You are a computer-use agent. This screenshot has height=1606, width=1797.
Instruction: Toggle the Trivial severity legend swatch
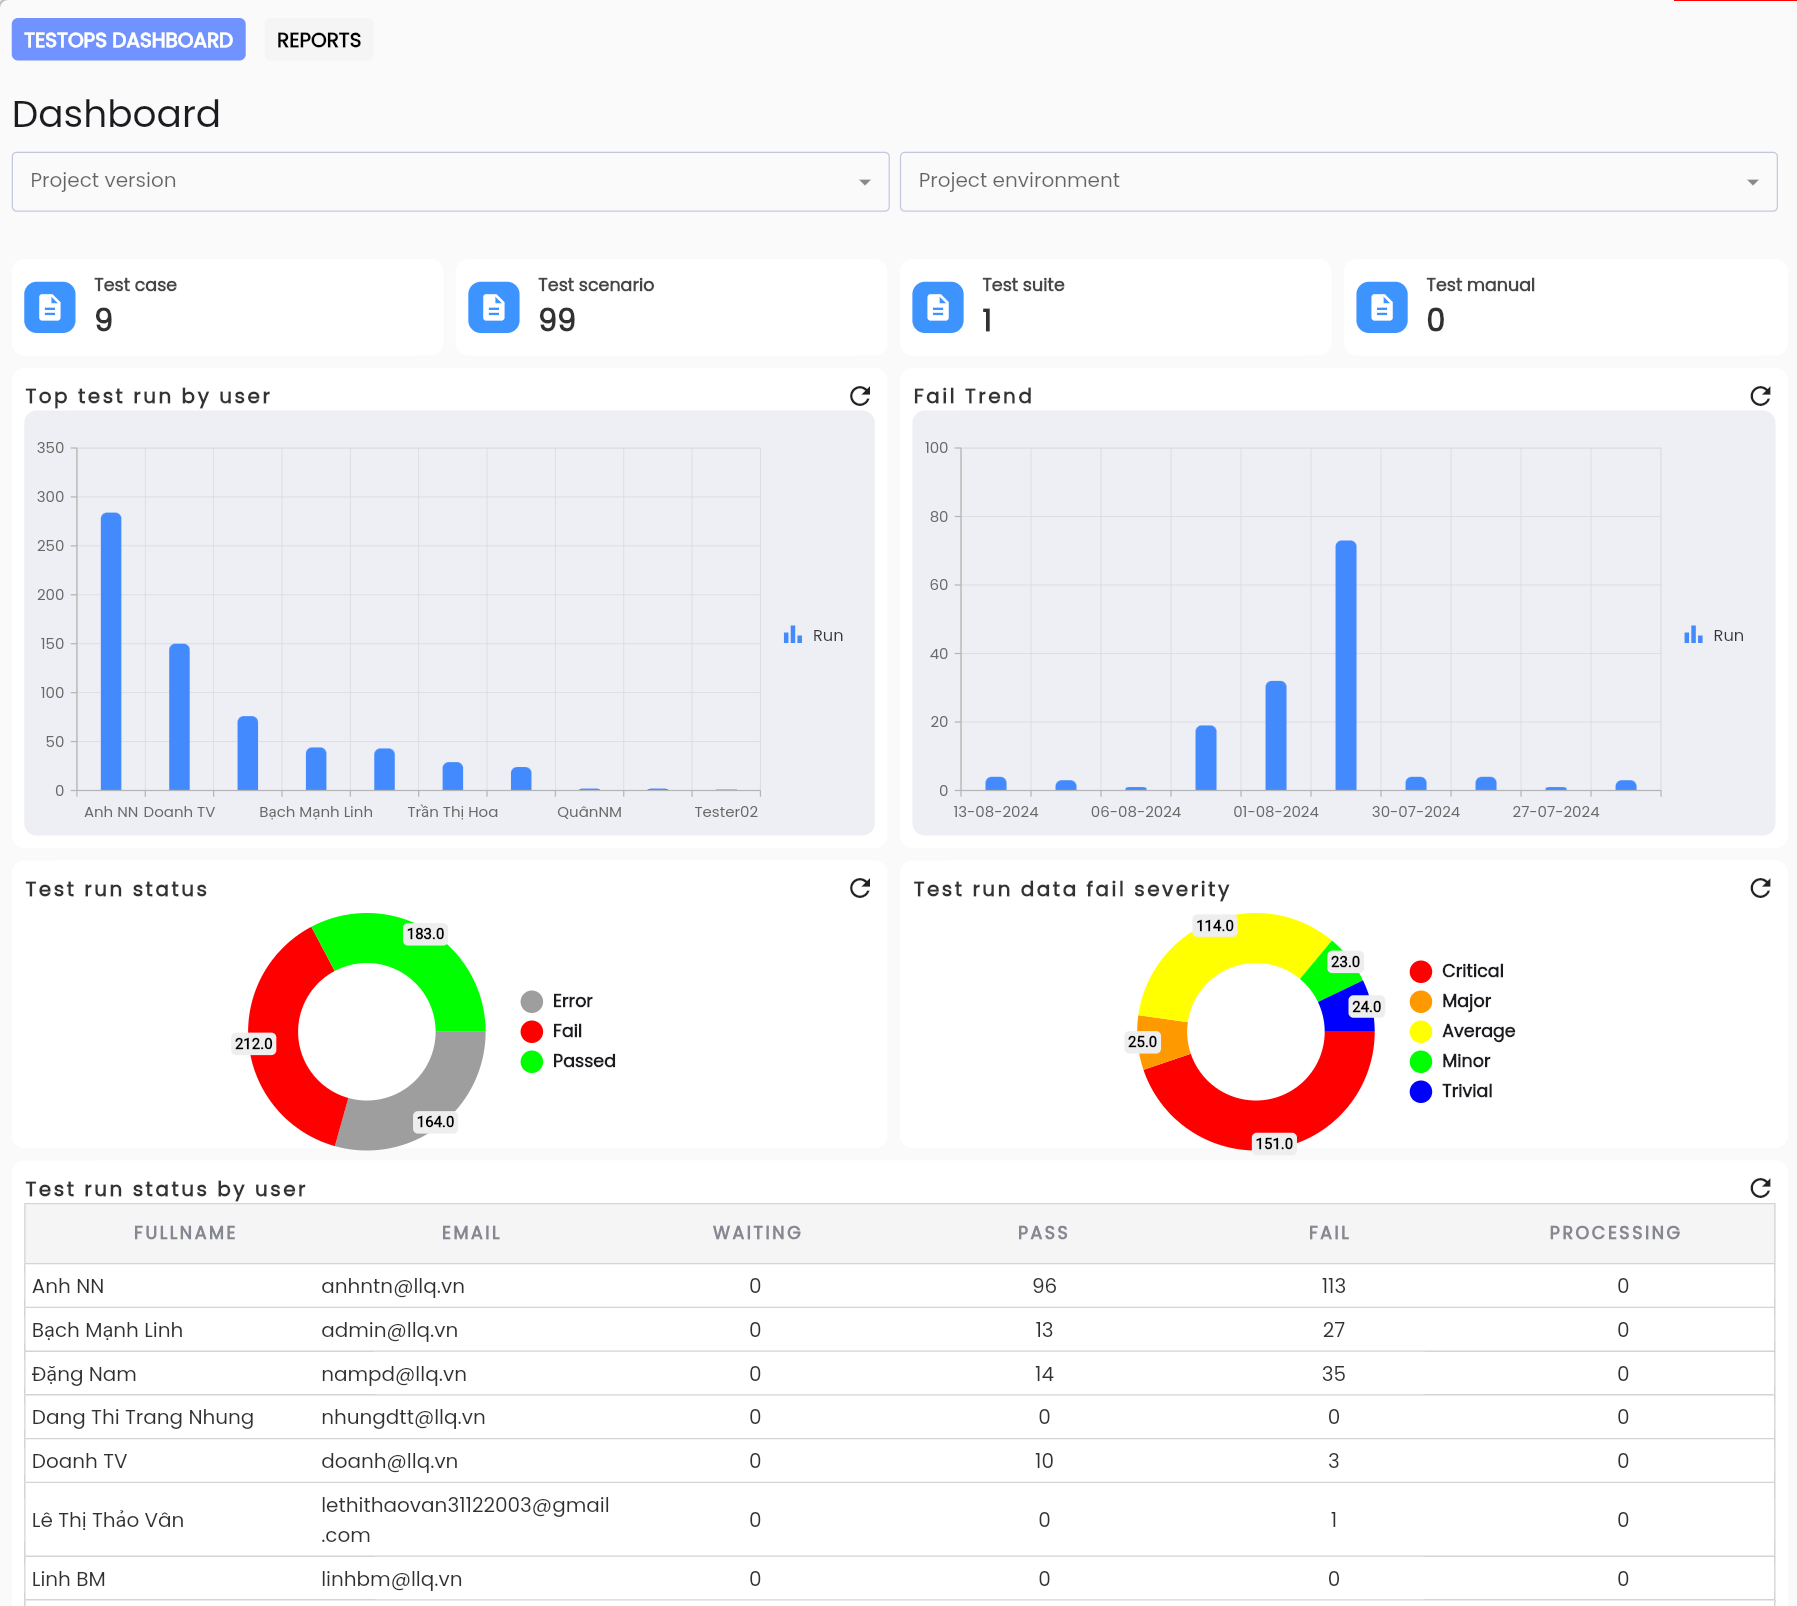click(x=1421, y=1091)
